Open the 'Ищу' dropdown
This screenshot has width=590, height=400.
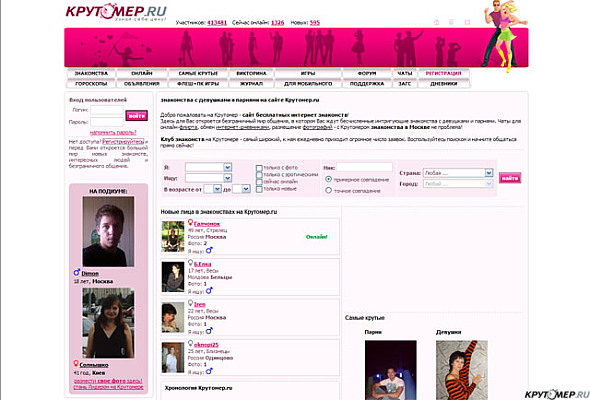[x=208, y=178]
